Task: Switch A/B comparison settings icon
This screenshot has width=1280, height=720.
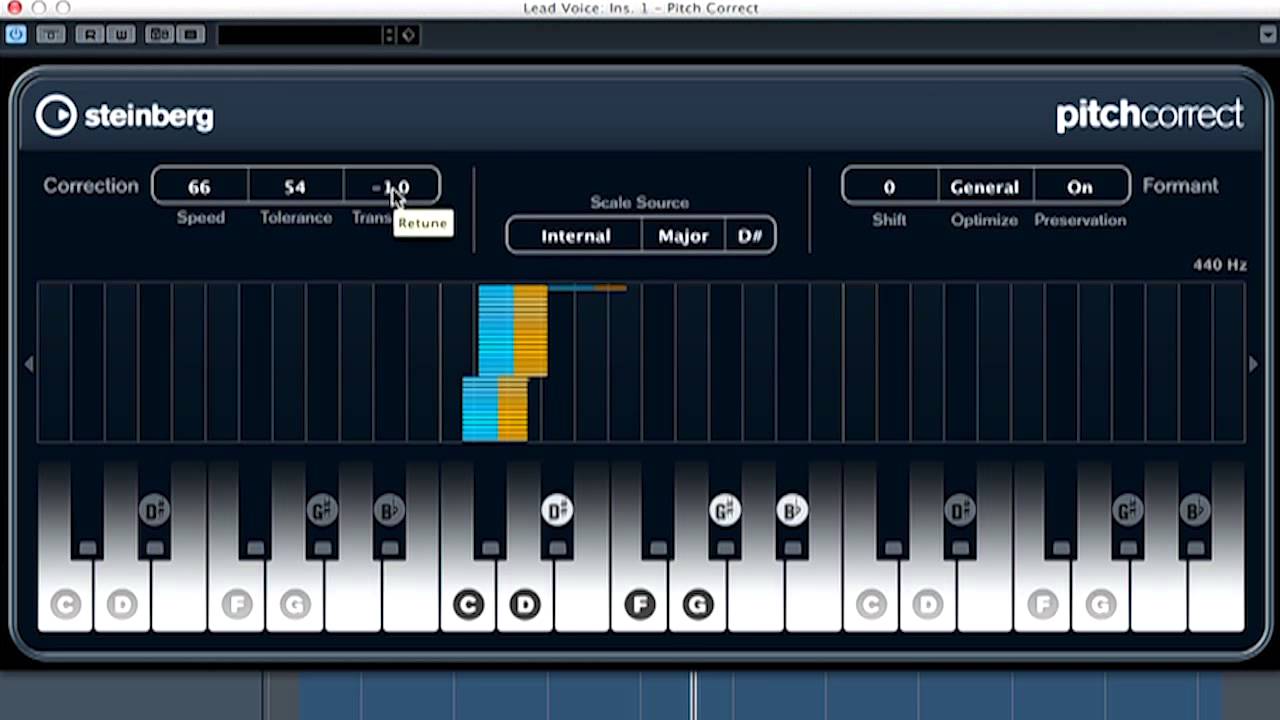Action: coord(160,35)
